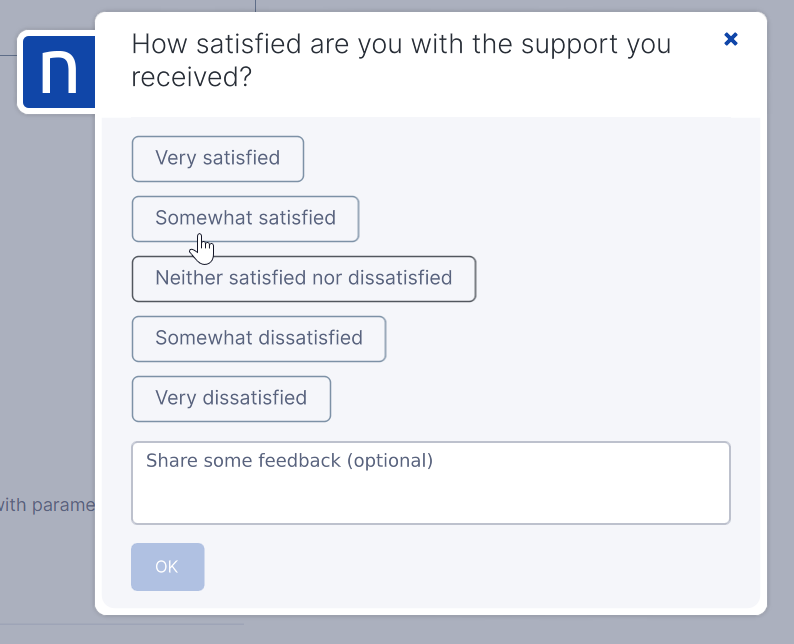Toggle the Somewhat satisfied button
The image size is (794, 644).
coord(246,219)
